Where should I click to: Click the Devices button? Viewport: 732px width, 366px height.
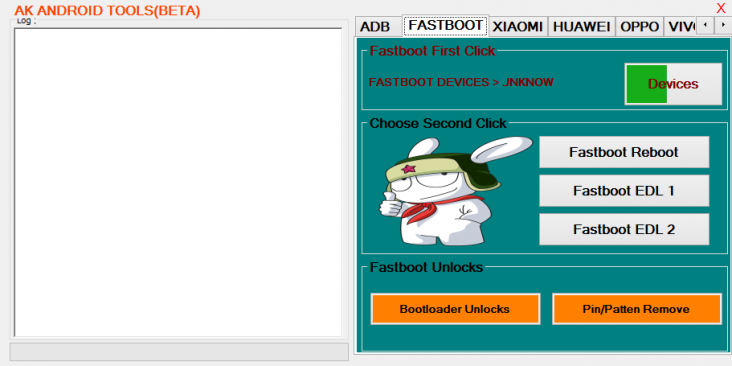point(673,84)
